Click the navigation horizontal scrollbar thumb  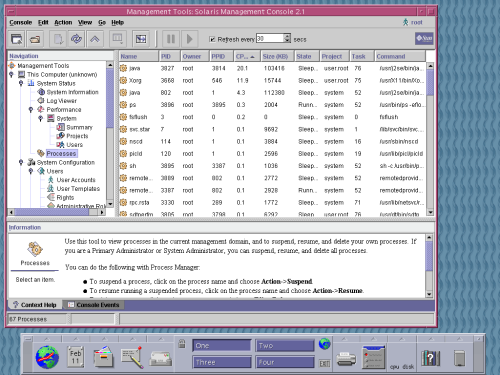pos(52,212)
